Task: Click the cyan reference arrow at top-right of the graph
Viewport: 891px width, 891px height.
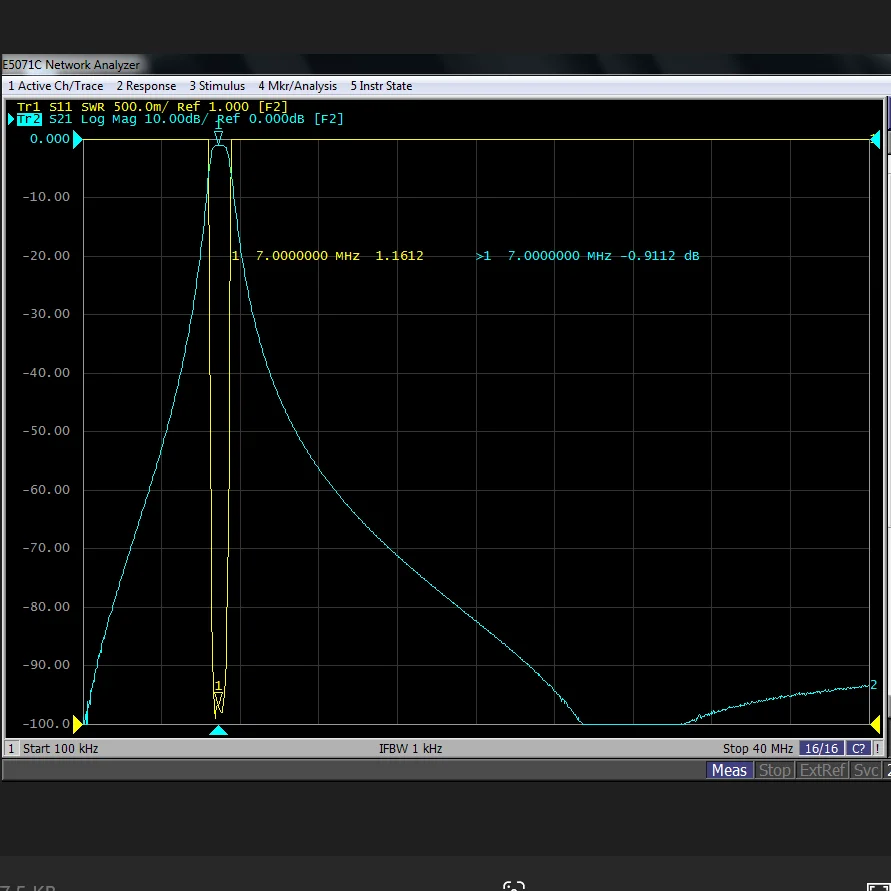Action: (x=876, y=139)
